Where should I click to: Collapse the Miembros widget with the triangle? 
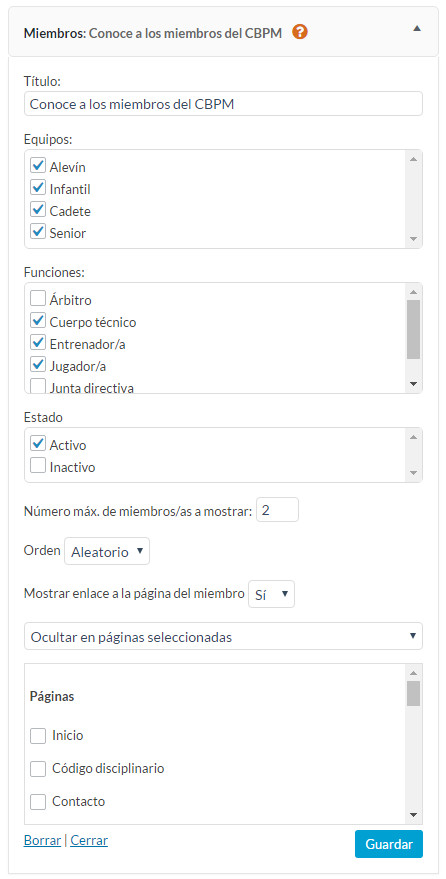click(416, 28)
